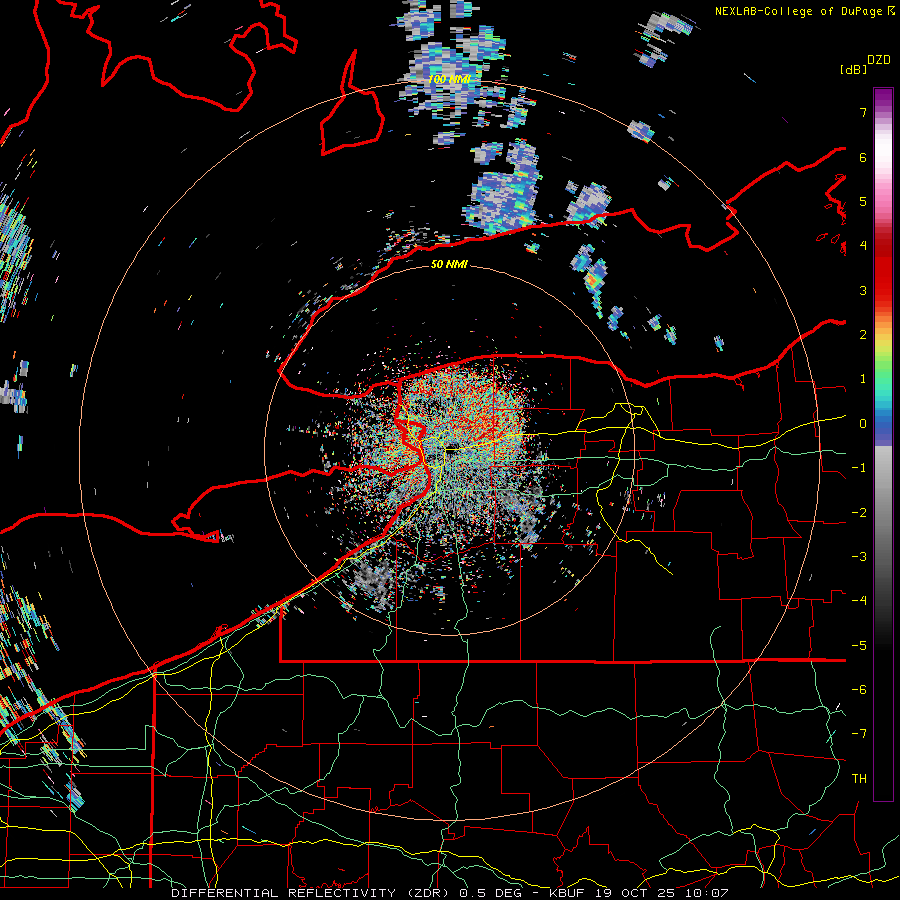This screenshot has width=900, height=900.
Task: Click the -4 value on color scale
Action: (x=859, y=601)
